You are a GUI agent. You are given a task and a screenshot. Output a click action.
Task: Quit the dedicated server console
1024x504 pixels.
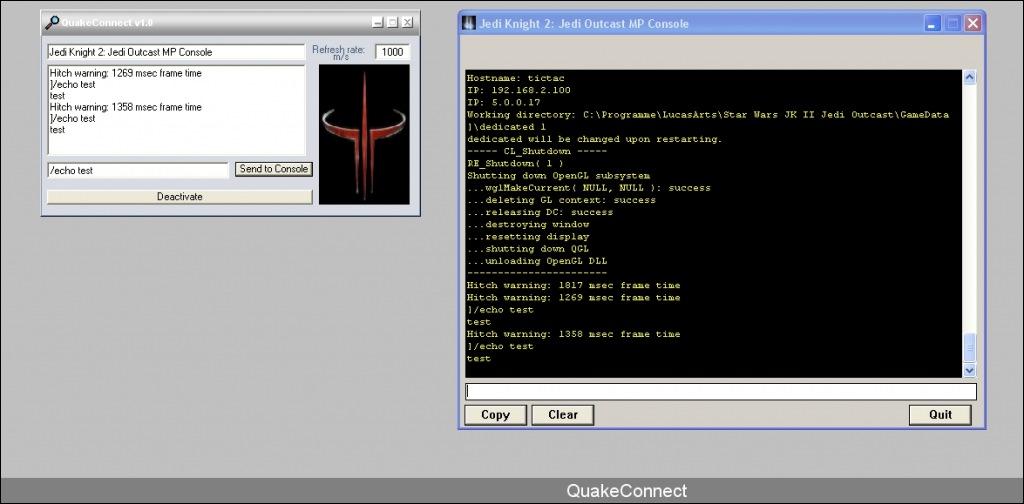click(x=940, y=414)
